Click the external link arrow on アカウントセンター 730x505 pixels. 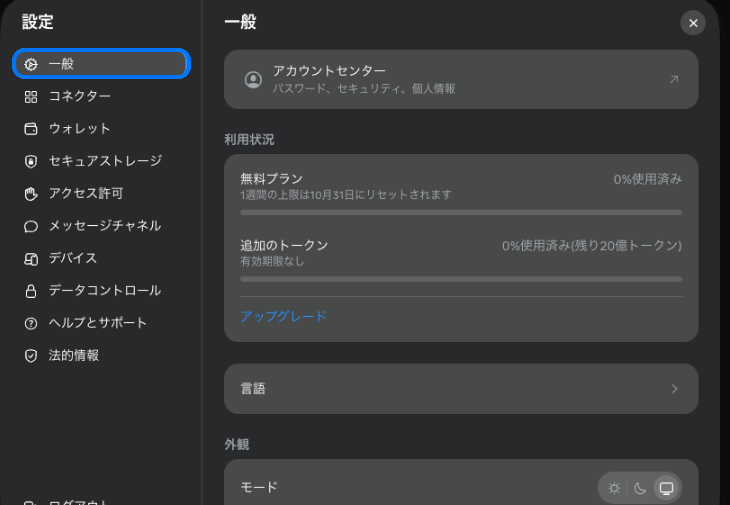[x=674, y=80]
